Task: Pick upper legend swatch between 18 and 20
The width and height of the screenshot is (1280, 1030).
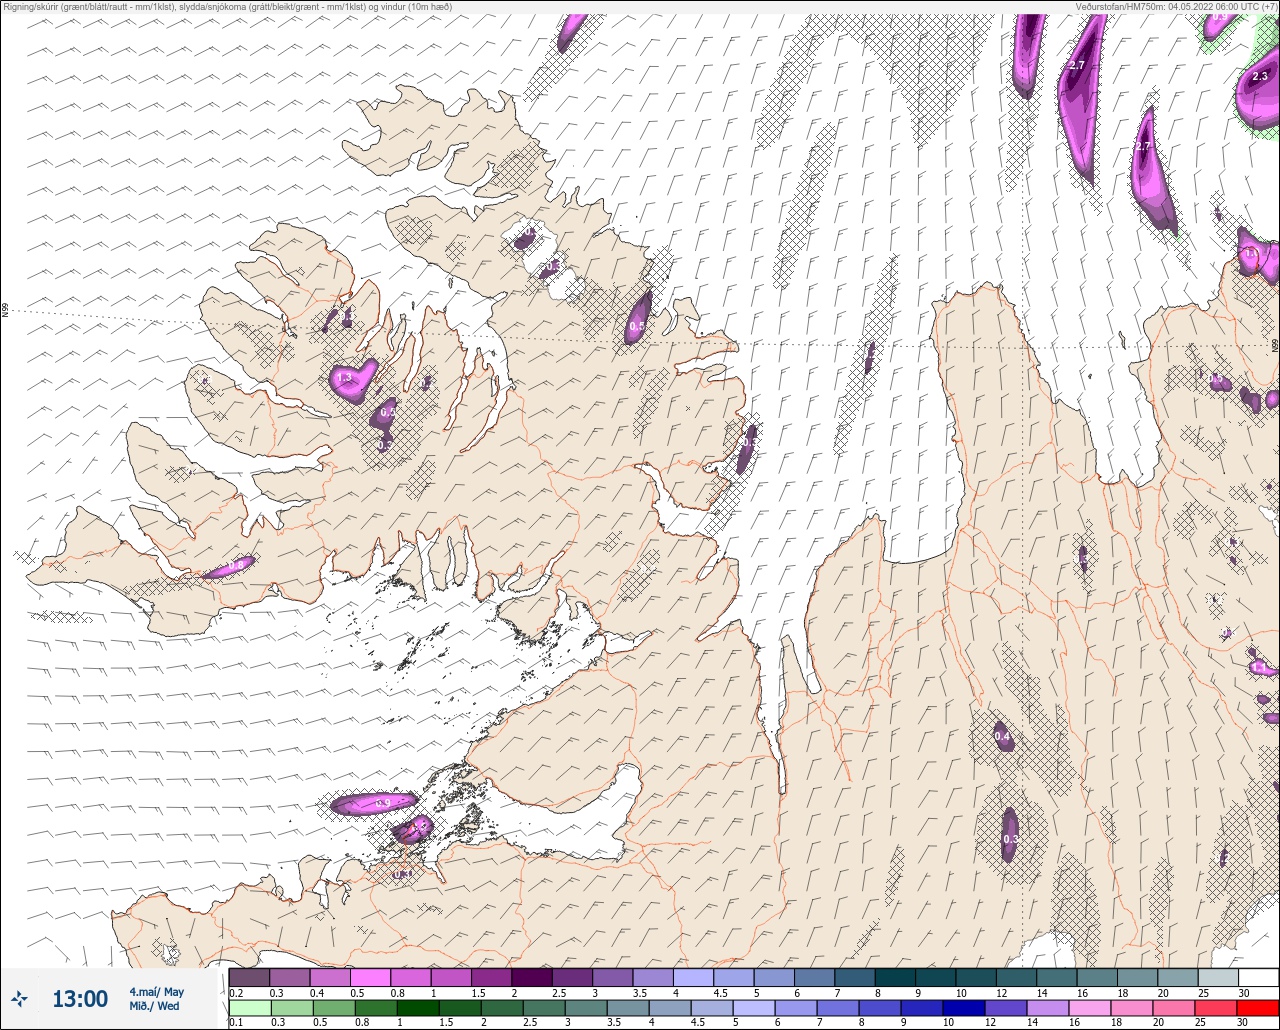Action: 1137,977
